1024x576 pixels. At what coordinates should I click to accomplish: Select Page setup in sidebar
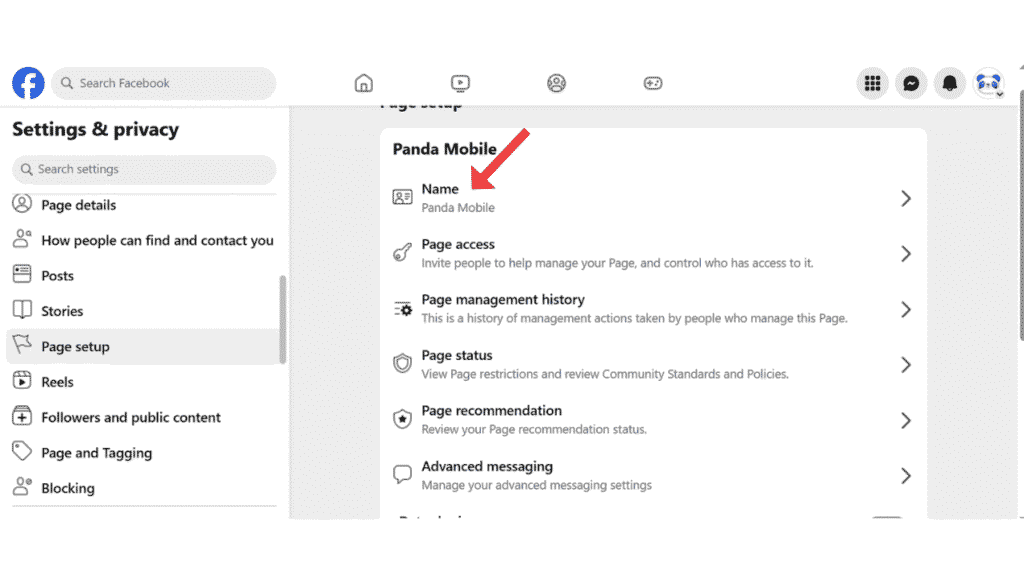(x=142, y=346)
